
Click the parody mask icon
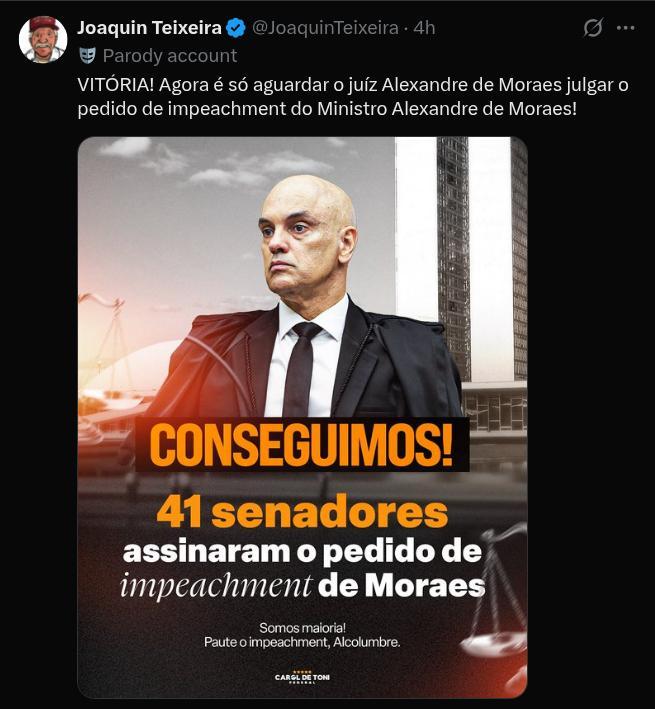pos(88,56)
